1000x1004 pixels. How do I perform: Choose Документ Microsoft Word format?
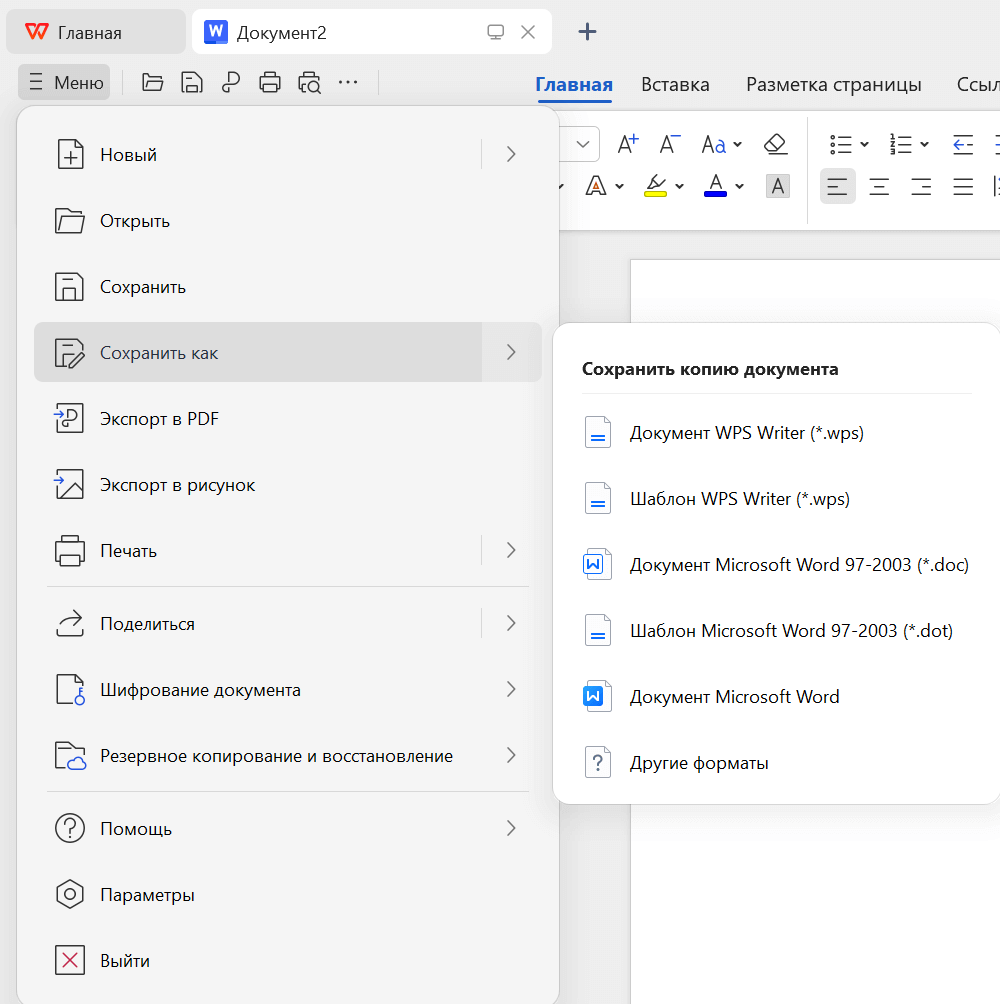(x=733, y=696)
